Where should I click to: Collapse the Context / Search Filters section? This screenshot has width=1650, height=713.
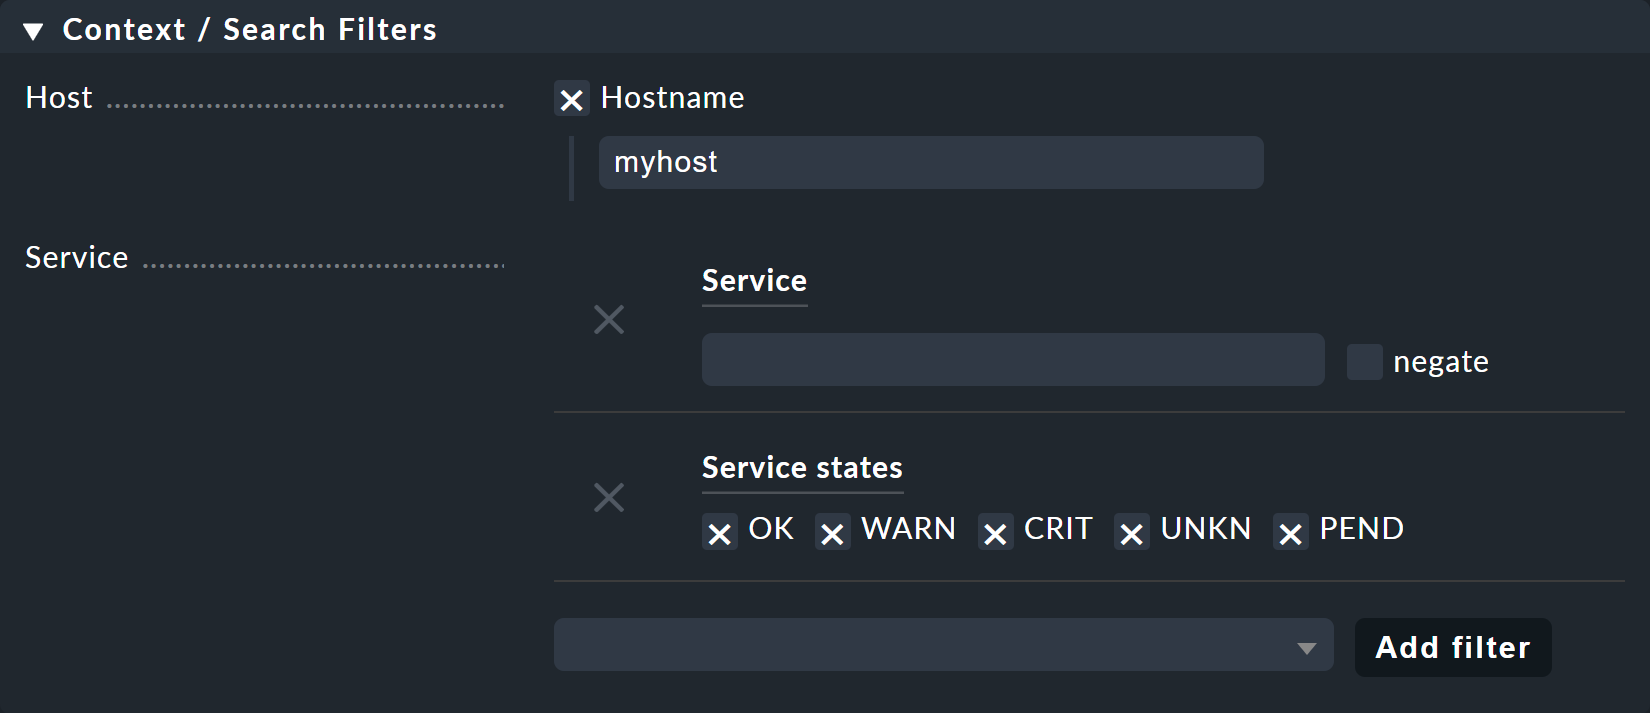33,29
